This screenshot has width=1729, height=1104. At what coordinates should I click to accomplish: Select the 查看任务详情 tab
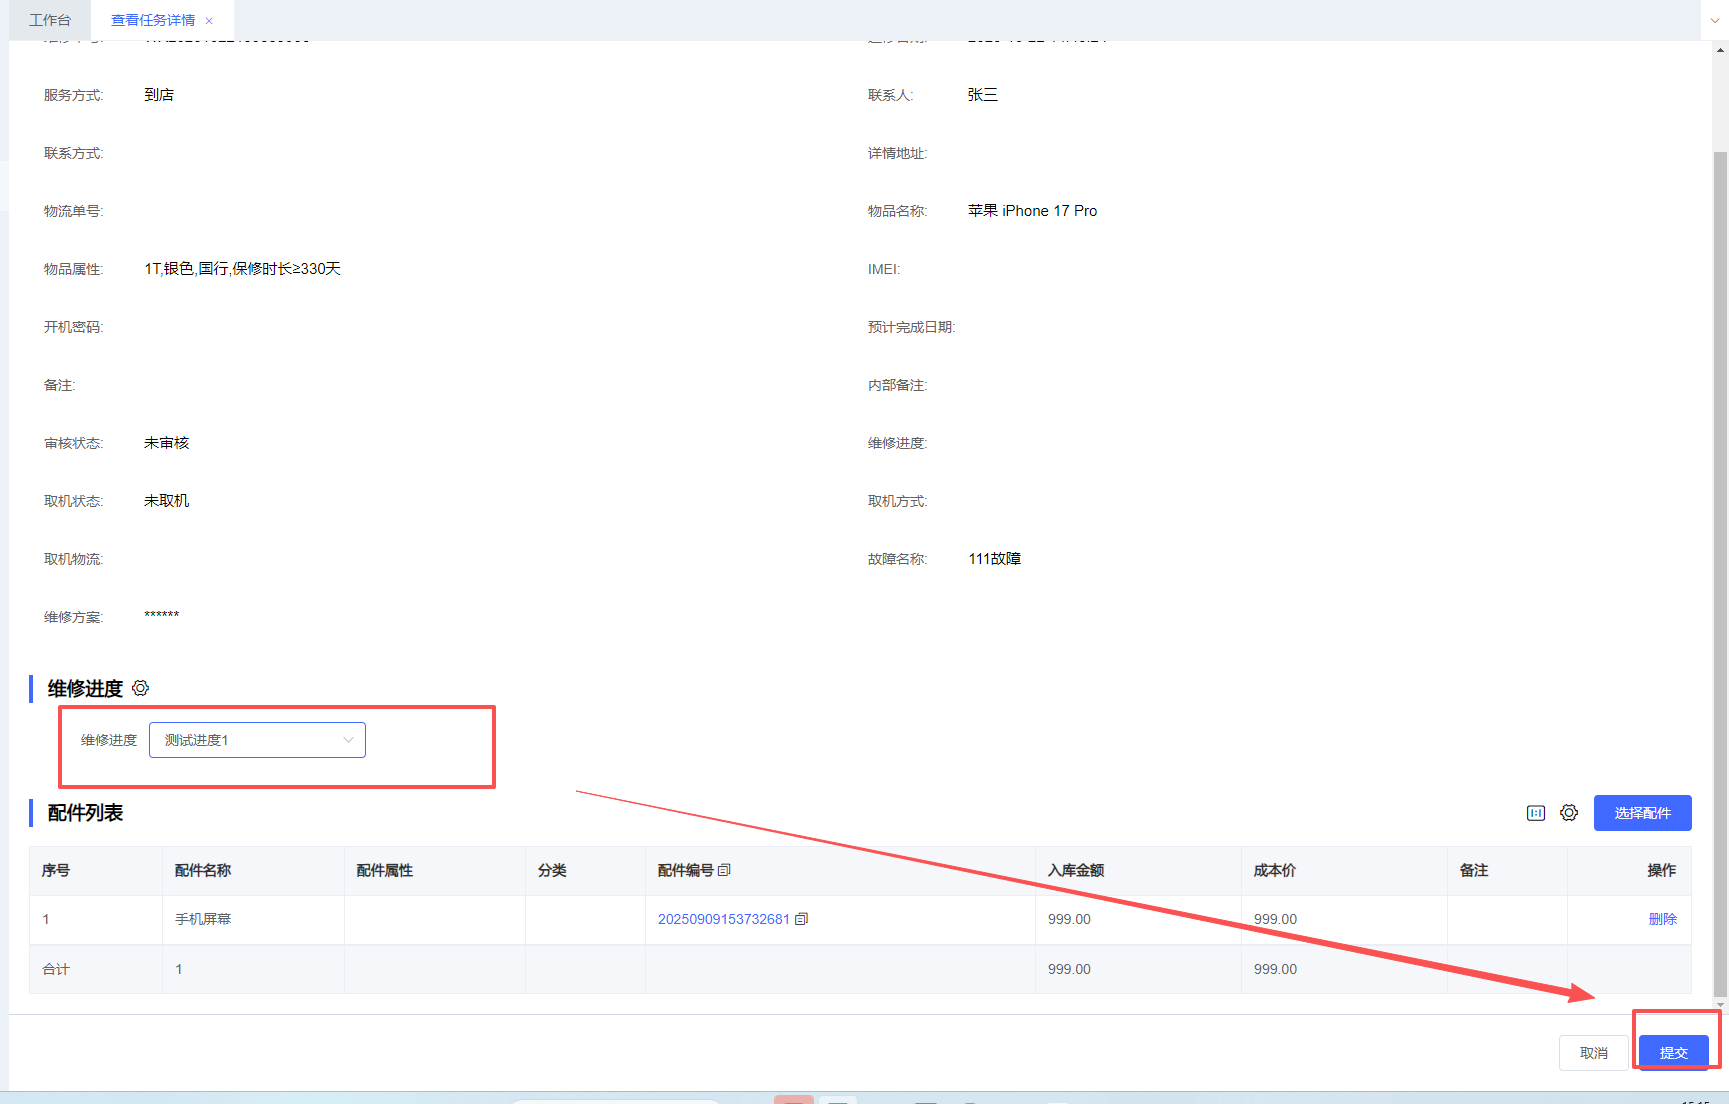coord(152,20)
